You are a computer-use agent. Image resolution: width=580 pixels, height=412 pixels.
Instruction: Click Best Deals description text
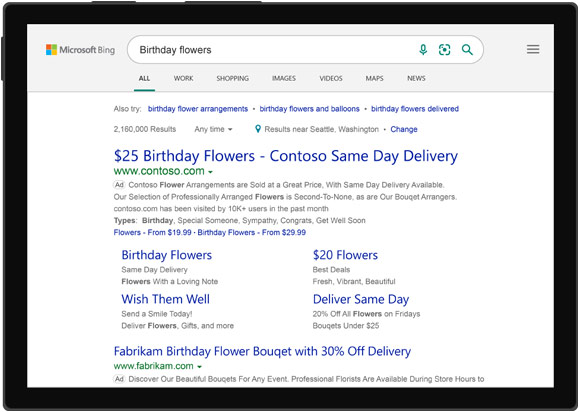click(331, 269)
